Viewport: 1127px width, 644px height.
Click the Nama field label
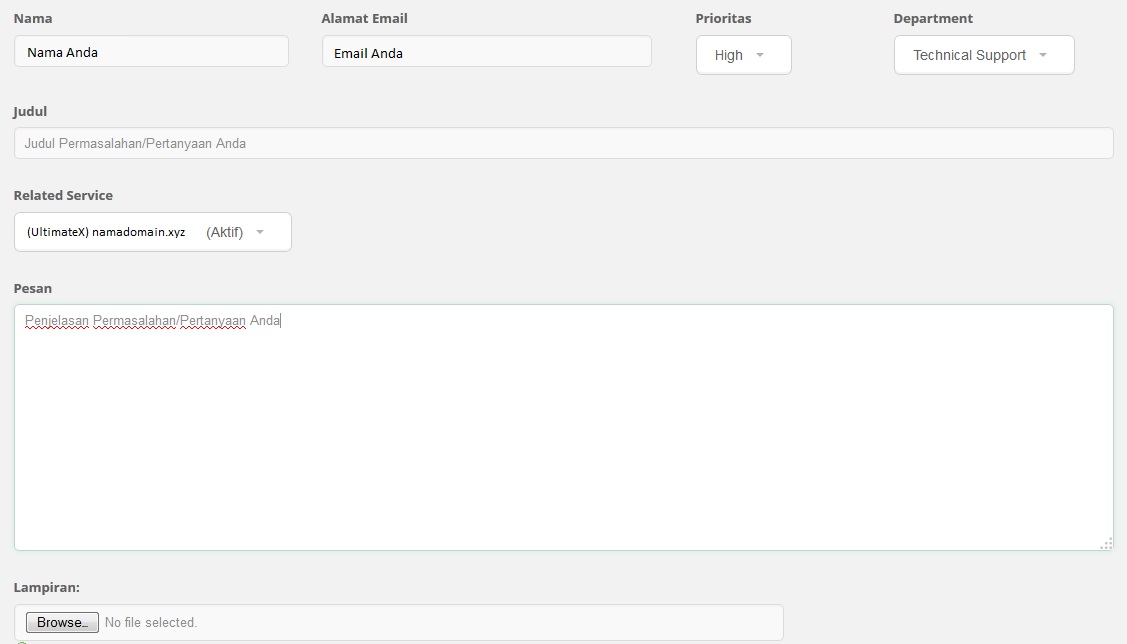point(33,18)
